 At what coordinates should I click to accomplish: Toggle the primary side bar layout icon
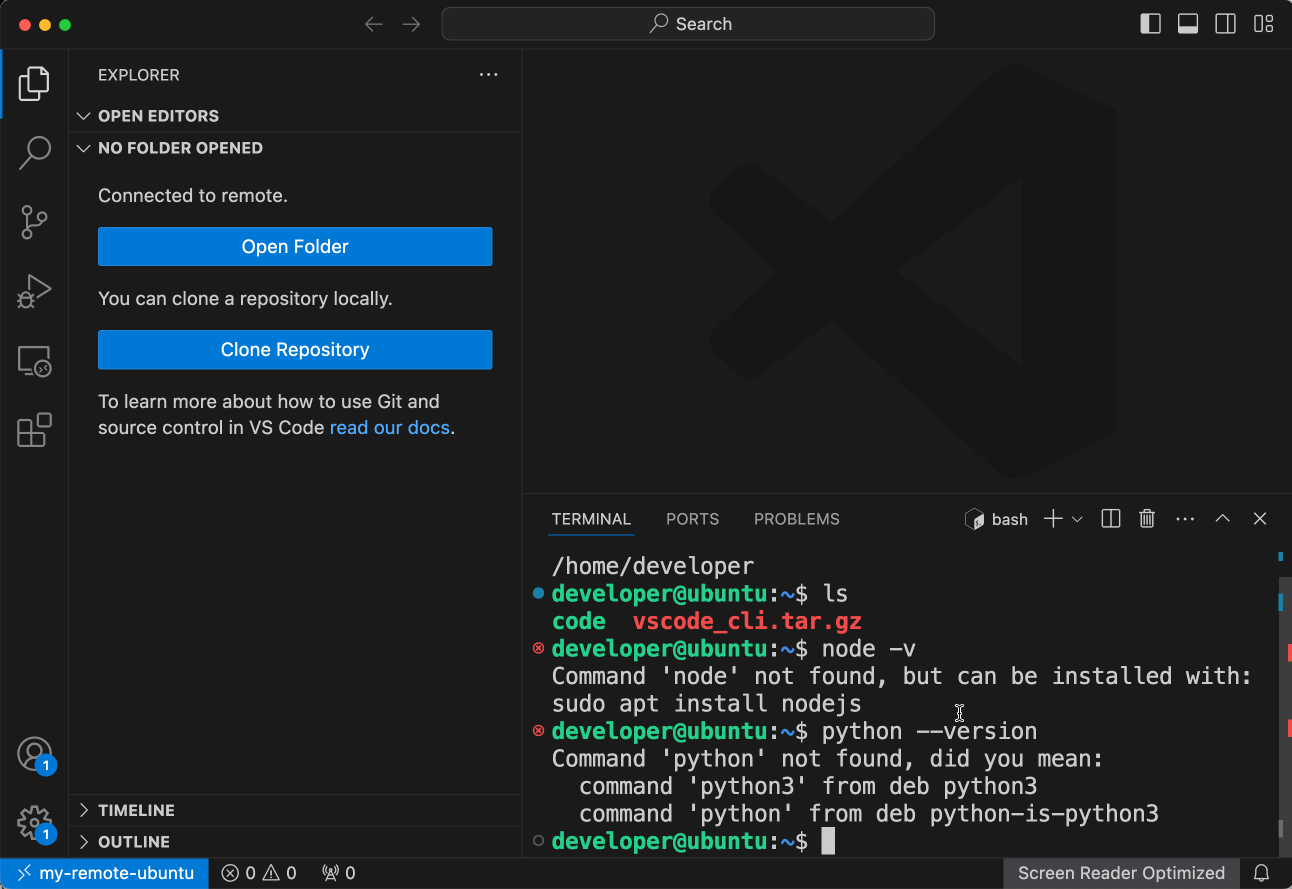pyautogui.click(x=1150, y=24)
